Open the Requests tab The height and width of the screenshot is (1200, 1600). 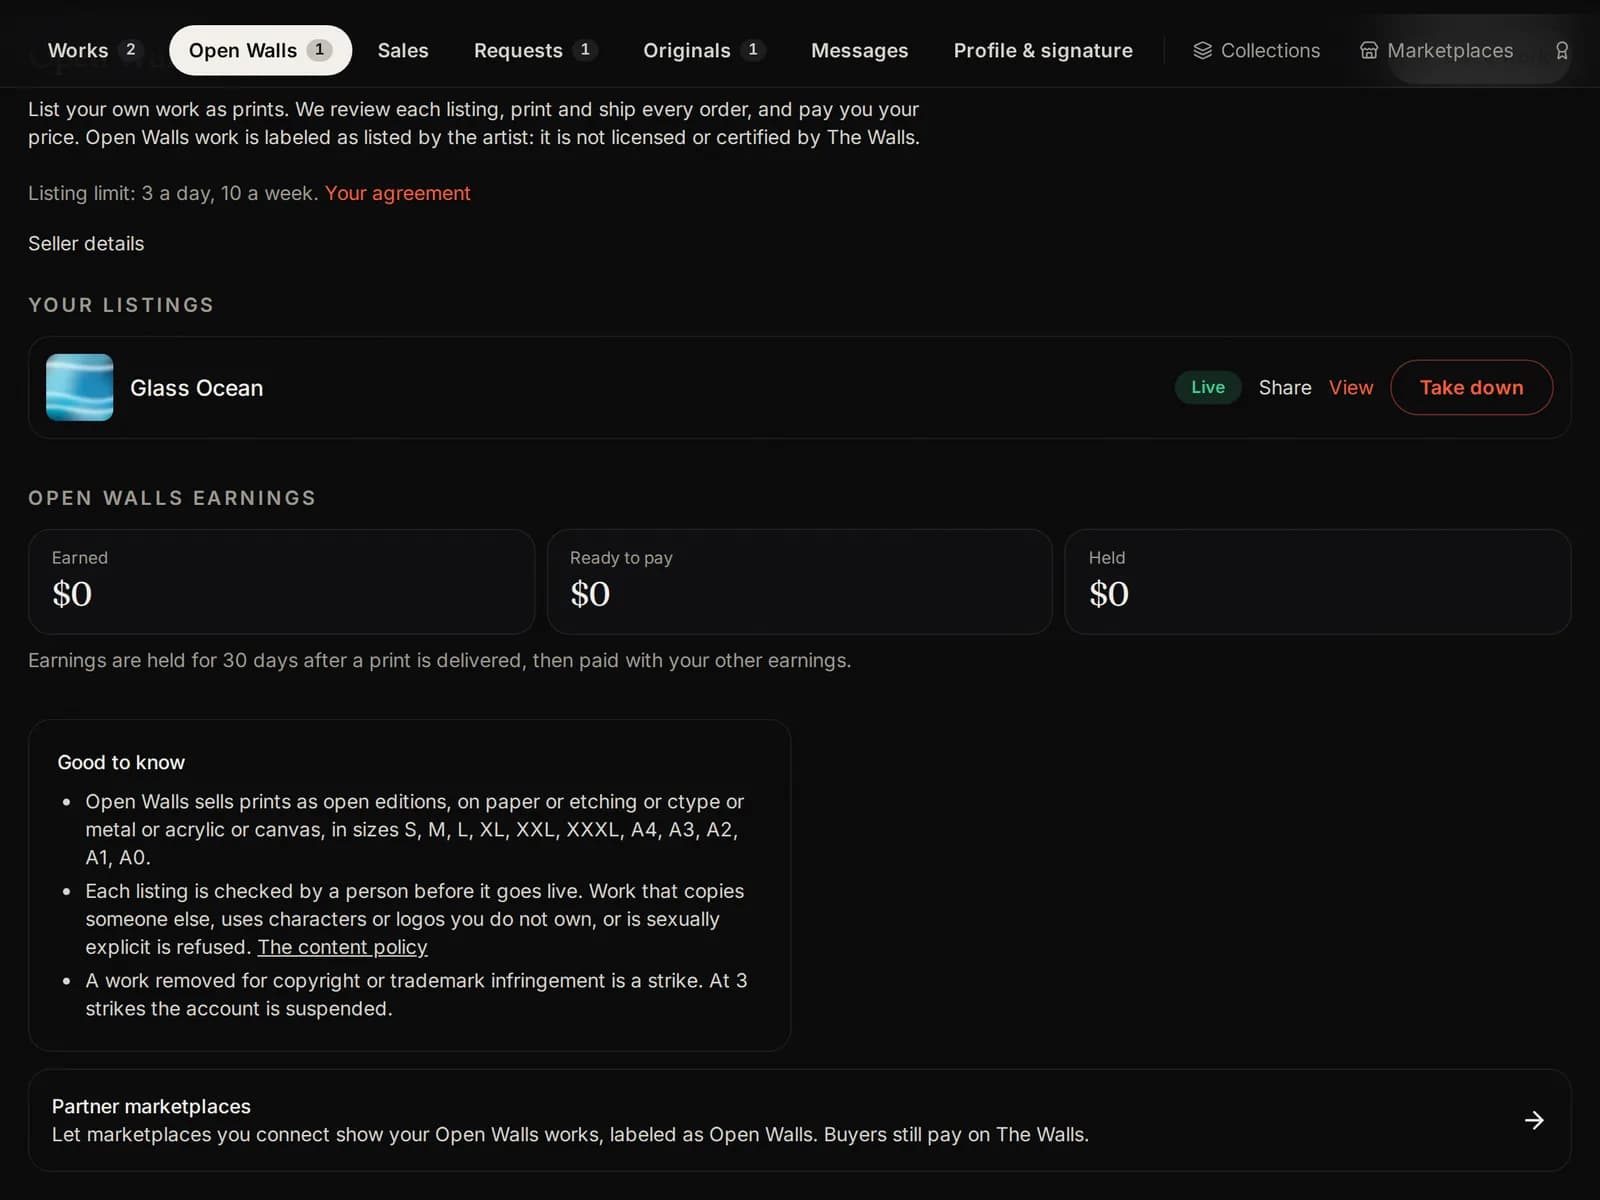(x=535, y=50)
